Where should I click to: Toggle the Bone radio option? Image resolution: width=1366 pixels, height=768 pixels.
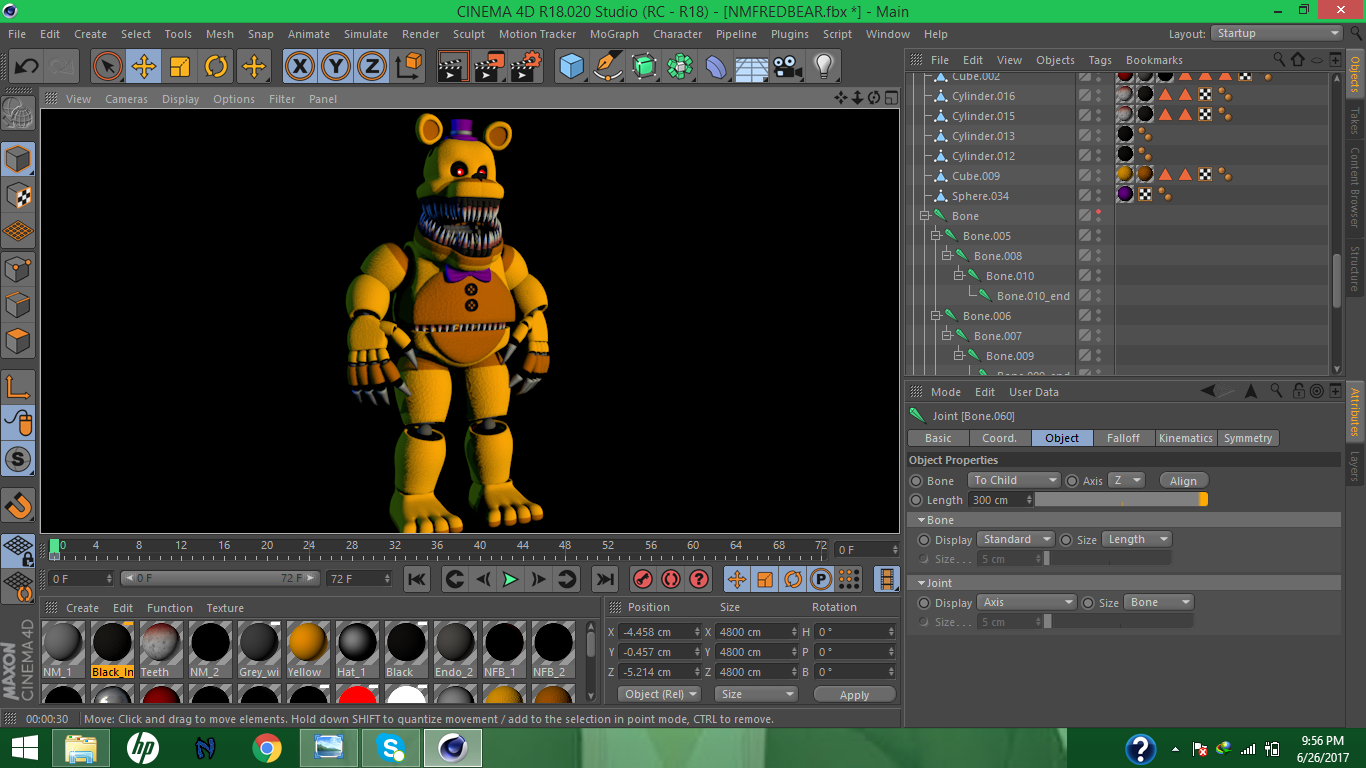pyautogui.click(x=916, y=481)
